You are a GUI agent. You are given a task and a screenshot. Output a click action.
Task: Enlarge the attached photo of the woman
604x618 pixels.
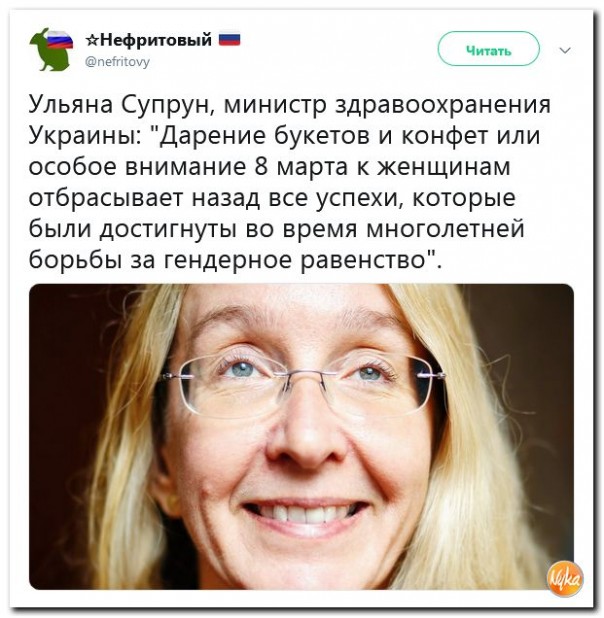coord(301,437)
